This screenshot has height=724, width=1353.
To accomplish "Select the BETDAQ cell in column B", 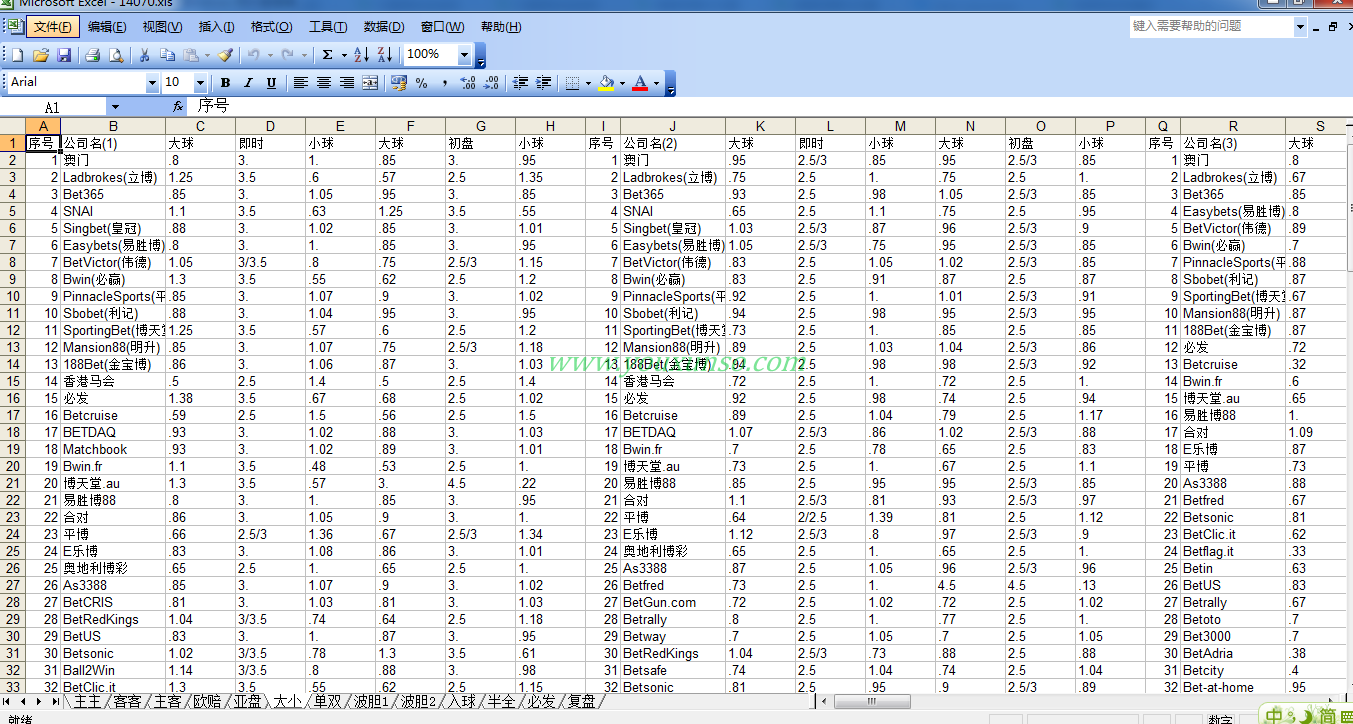I will pos(113,432).
